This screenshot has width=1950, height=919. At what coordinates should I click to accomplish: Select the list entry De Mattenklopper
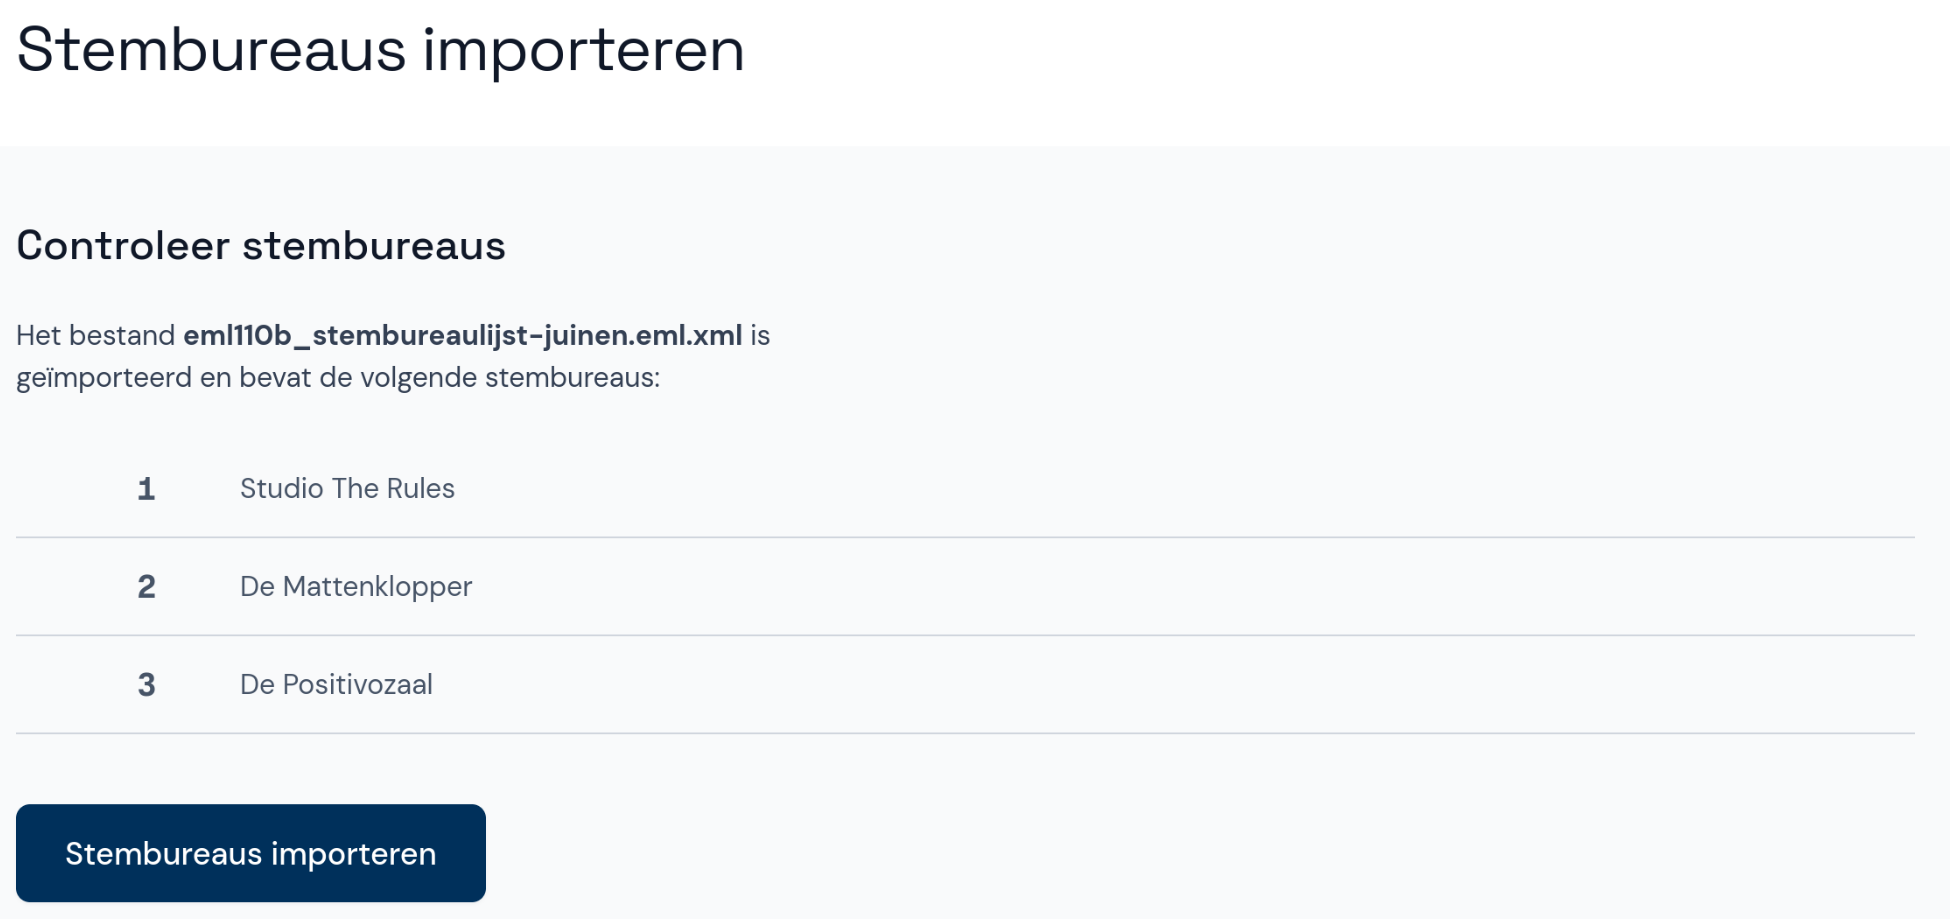click(x=355, y=587)
